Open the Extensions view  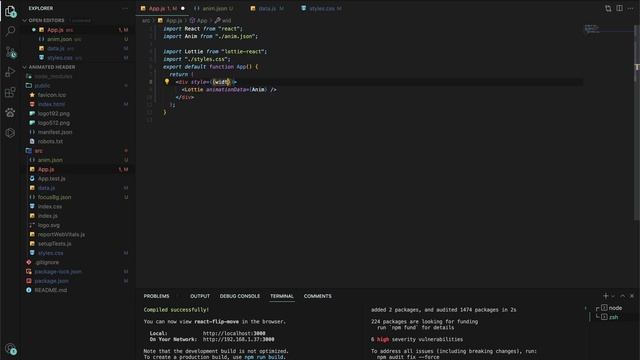[10, 92]
